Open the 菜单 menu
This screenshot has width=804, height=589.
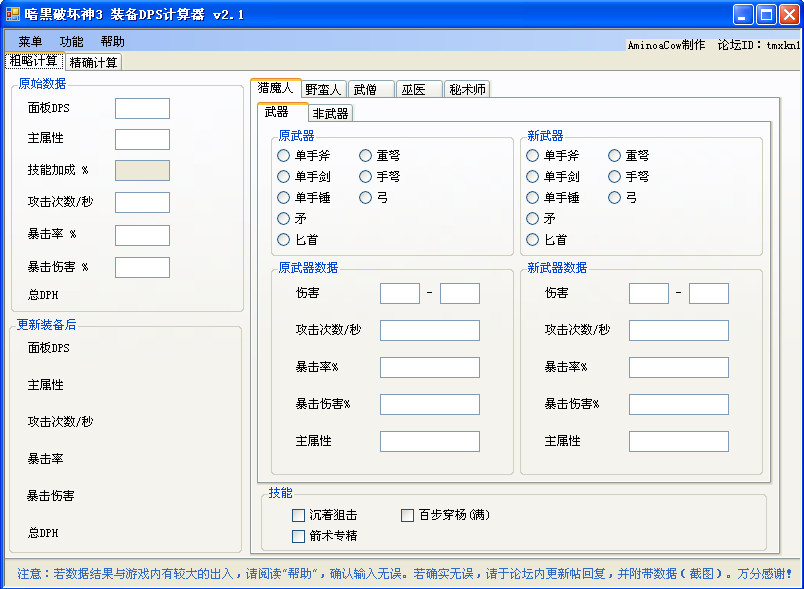pos(30,42)
